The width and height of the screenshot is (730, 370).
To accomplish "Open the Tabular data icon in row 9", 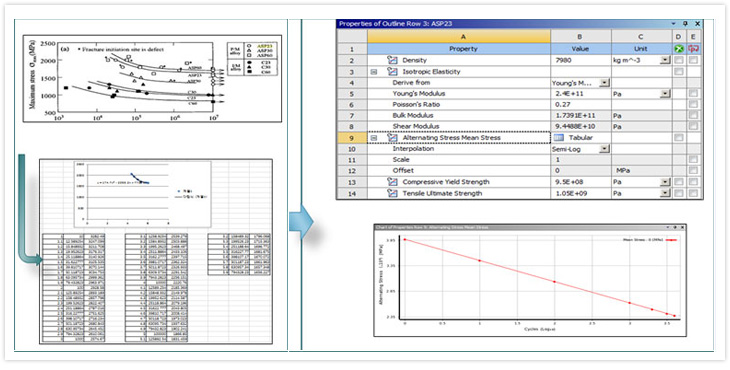I will click(559, 138).
